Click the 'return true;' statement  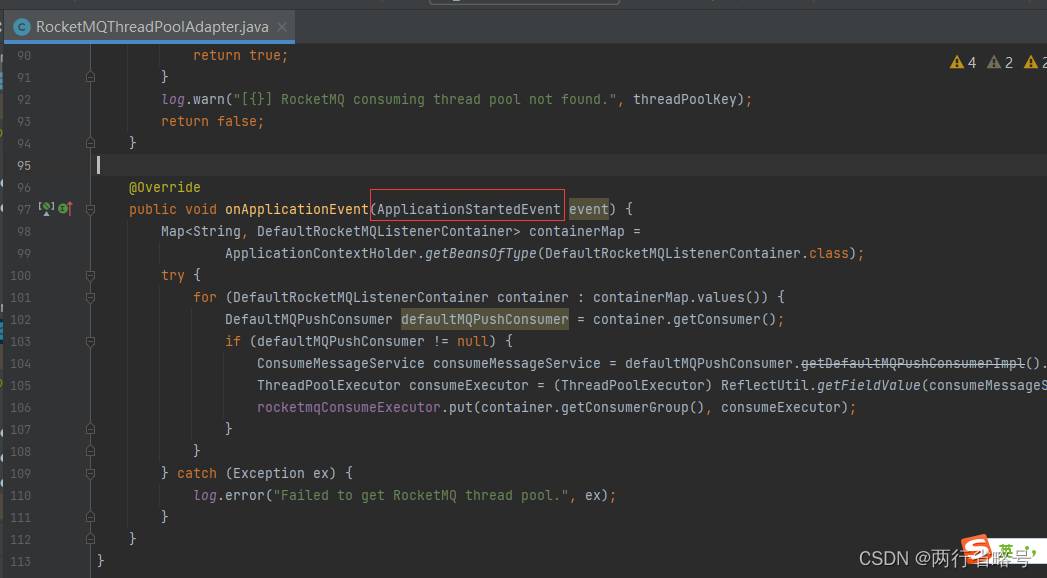[x=240, y=55]
